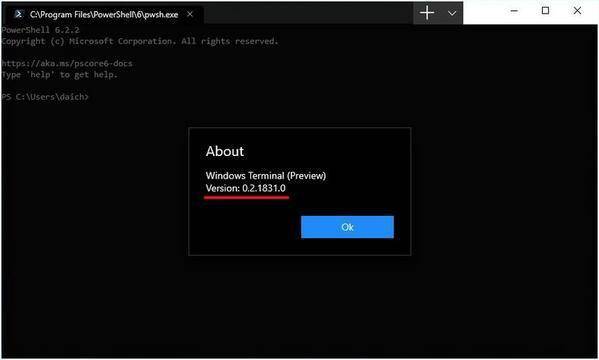Image resolution: width=599 pixels, height=360 pixels.
Task: Click the https://aka.ms/pscore6-docs URL text
Action: [67, 63]
